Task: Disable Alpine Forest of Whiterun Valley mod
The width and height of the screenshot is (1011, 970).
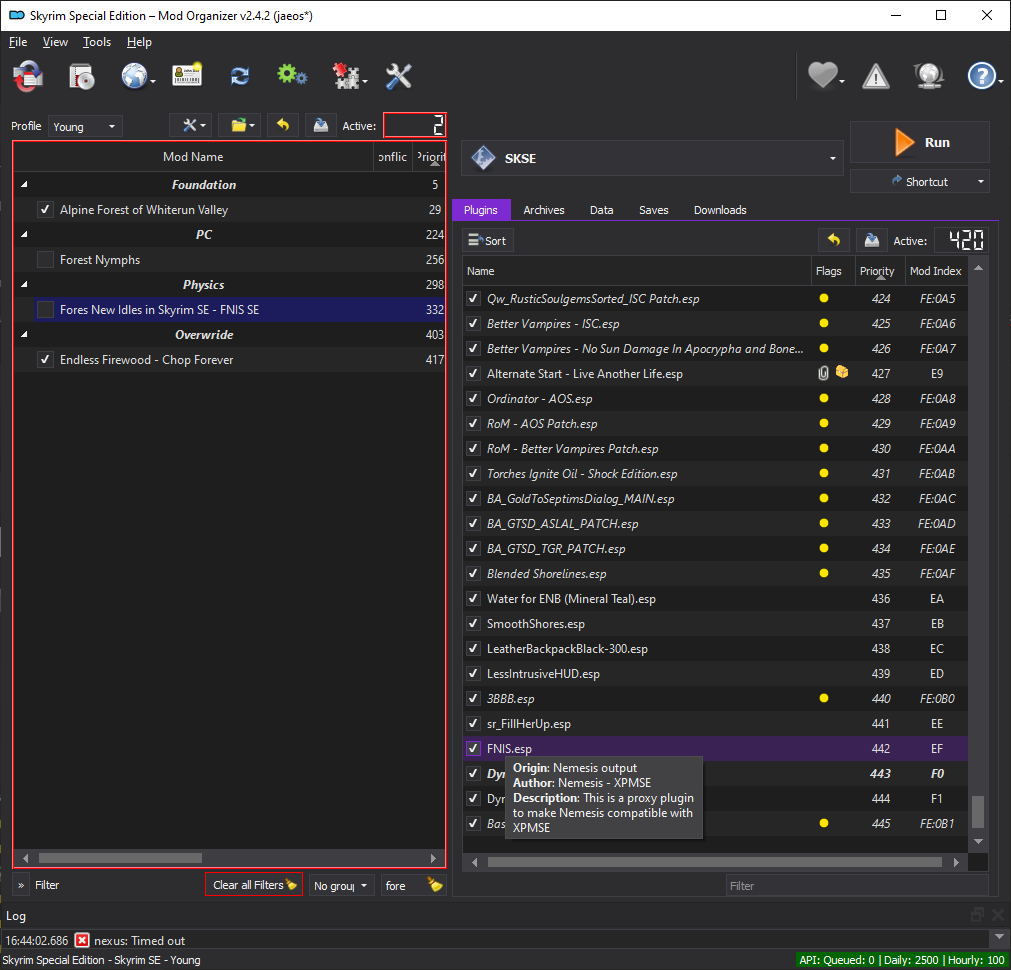Action: click(45, 210)
